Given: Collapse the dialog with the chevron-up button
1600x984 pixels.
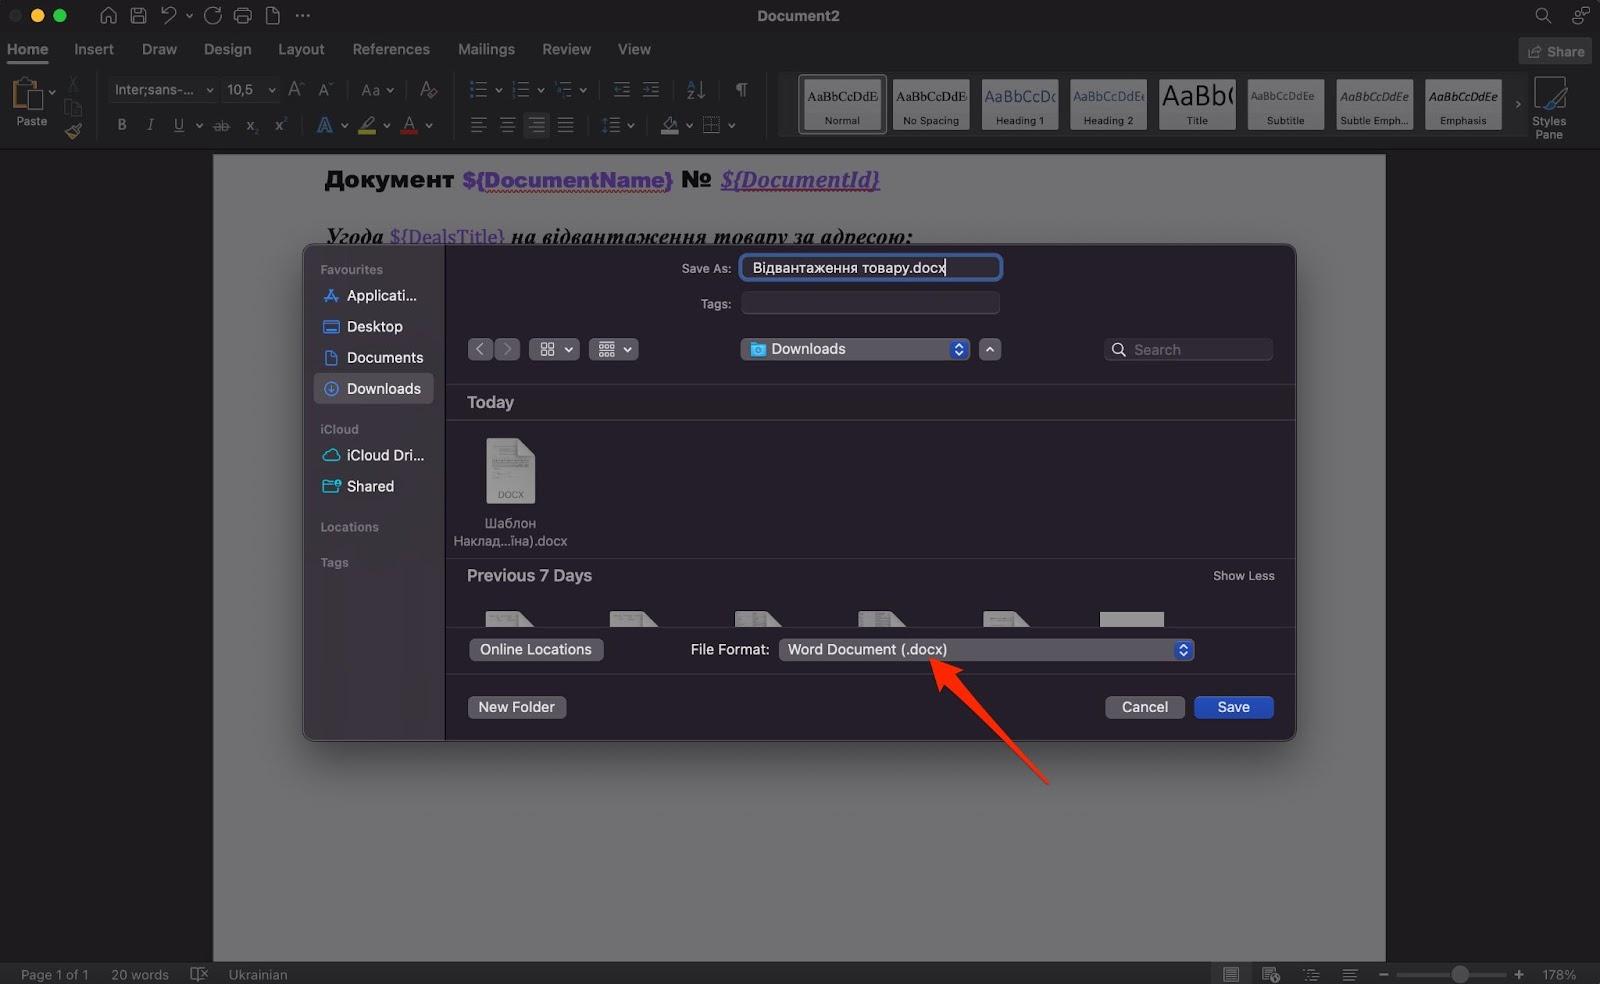Looking at the screenshot, I should (990, 349).
